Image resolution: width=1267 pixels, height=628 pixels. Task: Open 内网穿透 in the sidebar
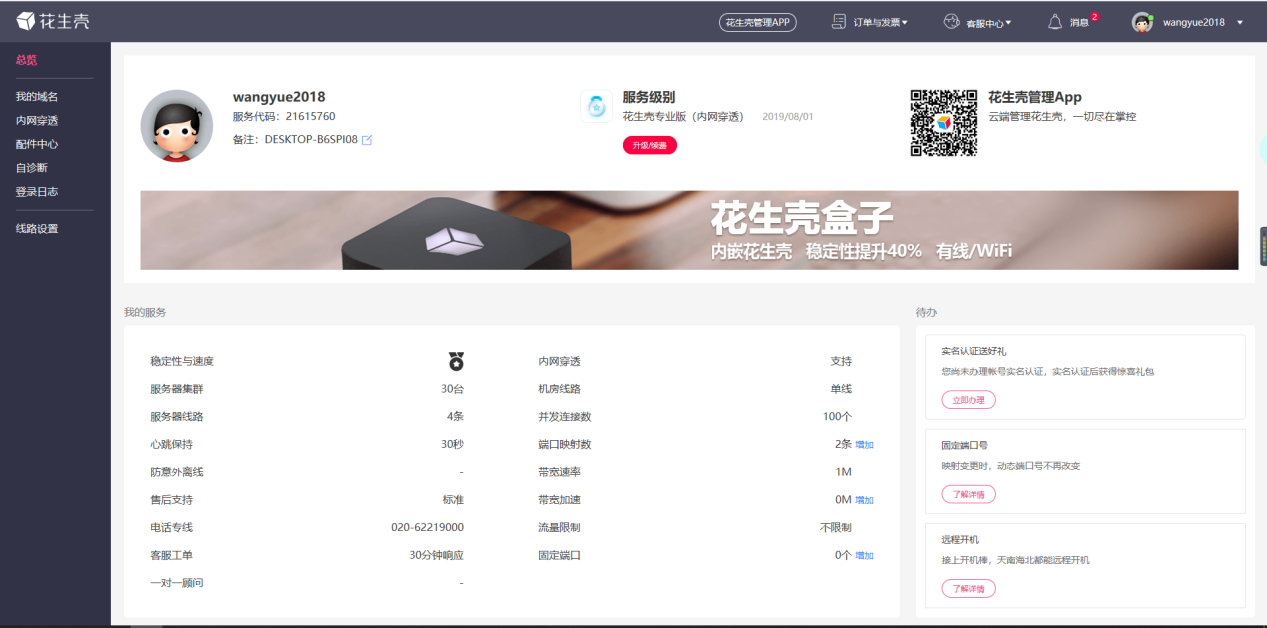point(37,120)
